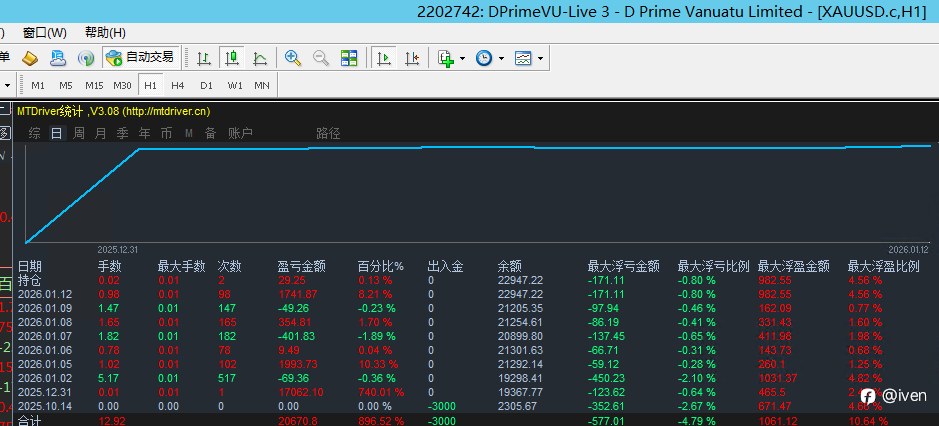939x426 pixels.
Task: Open the blue cloud virtual hosting icon
Action: pos(58,58)
